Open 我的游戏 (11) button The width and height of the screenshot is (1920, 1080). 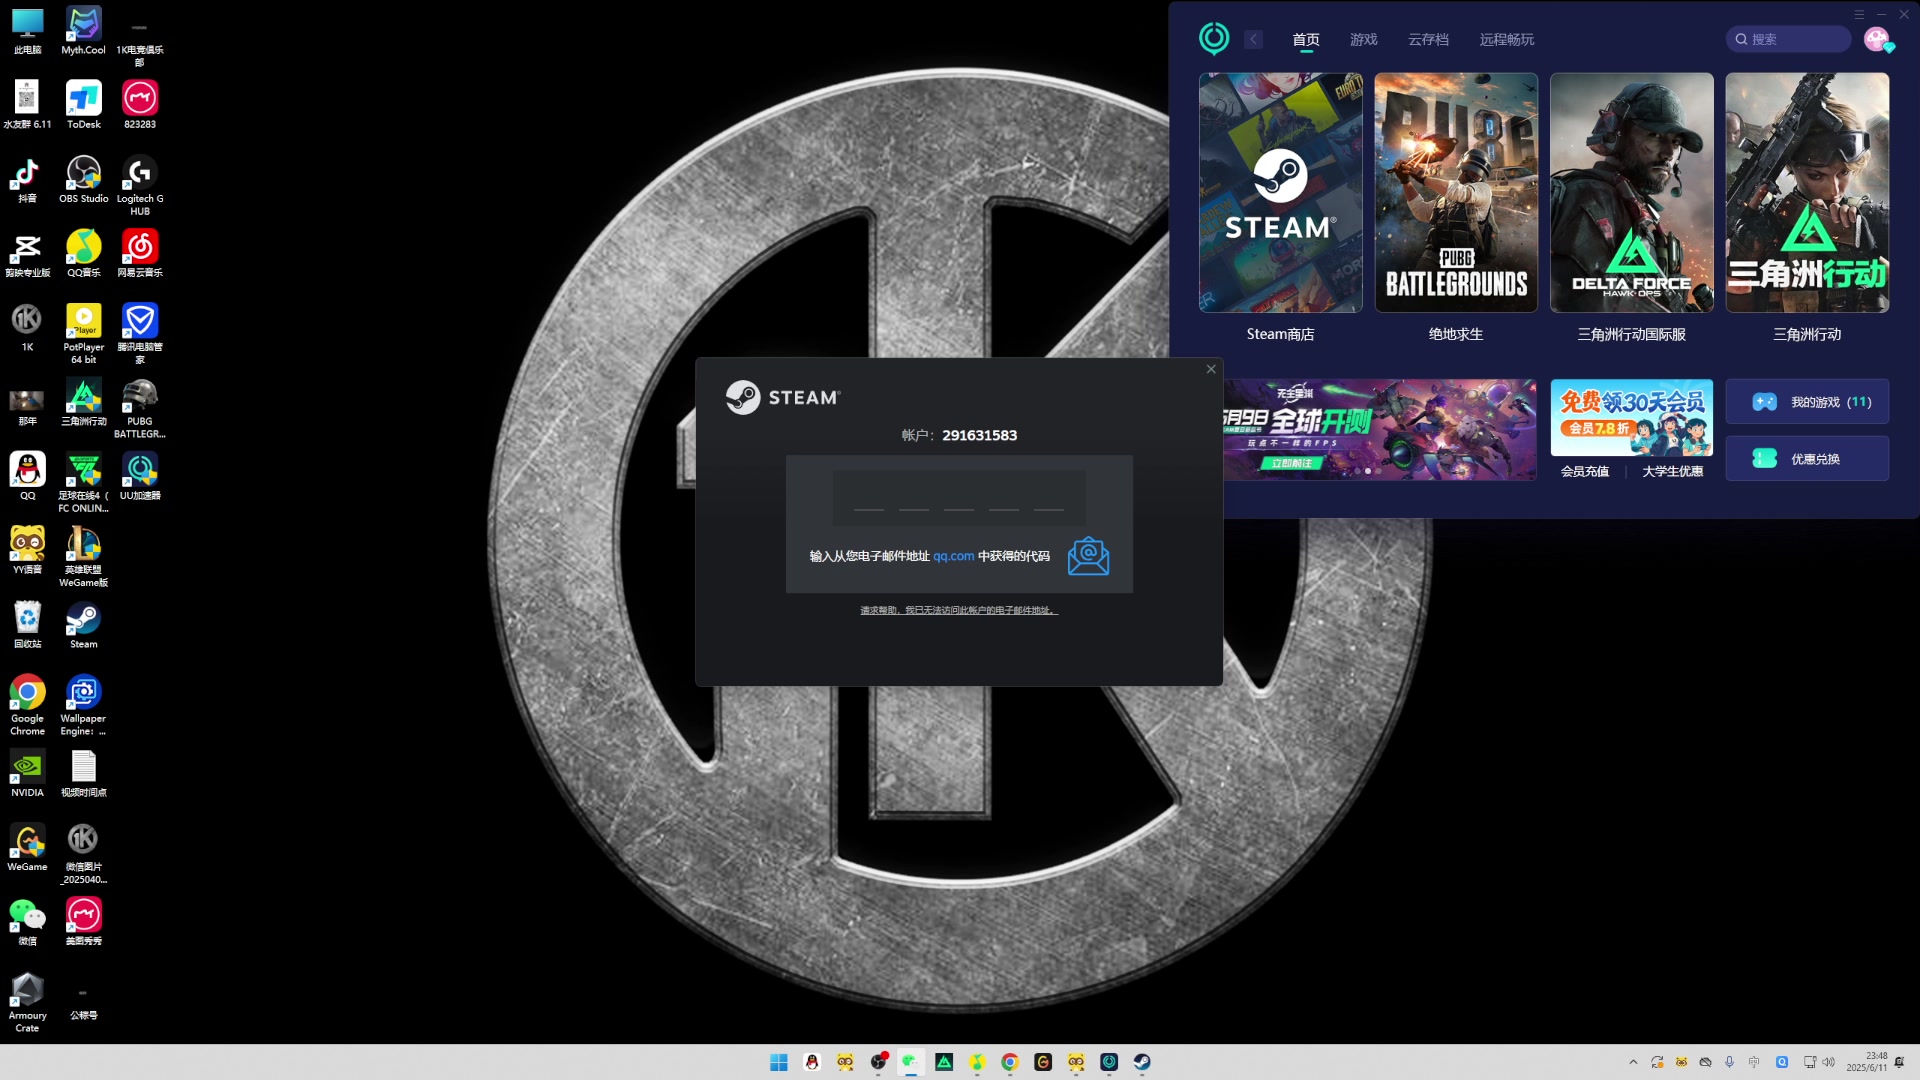point(1807,402)
